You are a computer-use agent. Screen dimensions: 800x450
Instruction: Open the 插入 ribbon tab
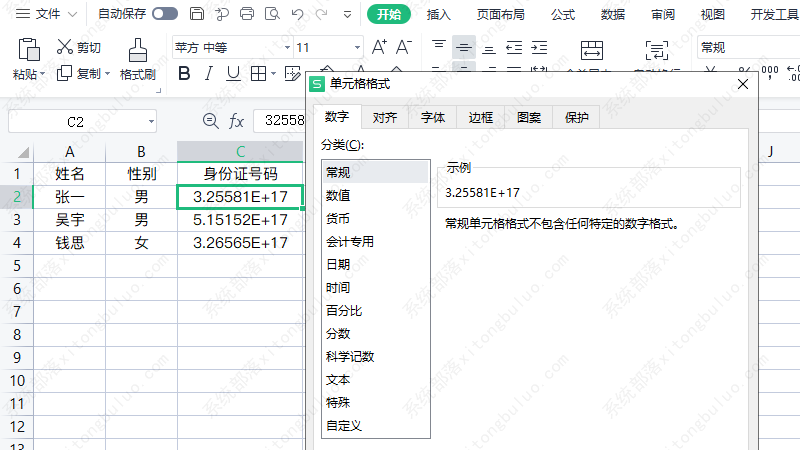[438, 14]
